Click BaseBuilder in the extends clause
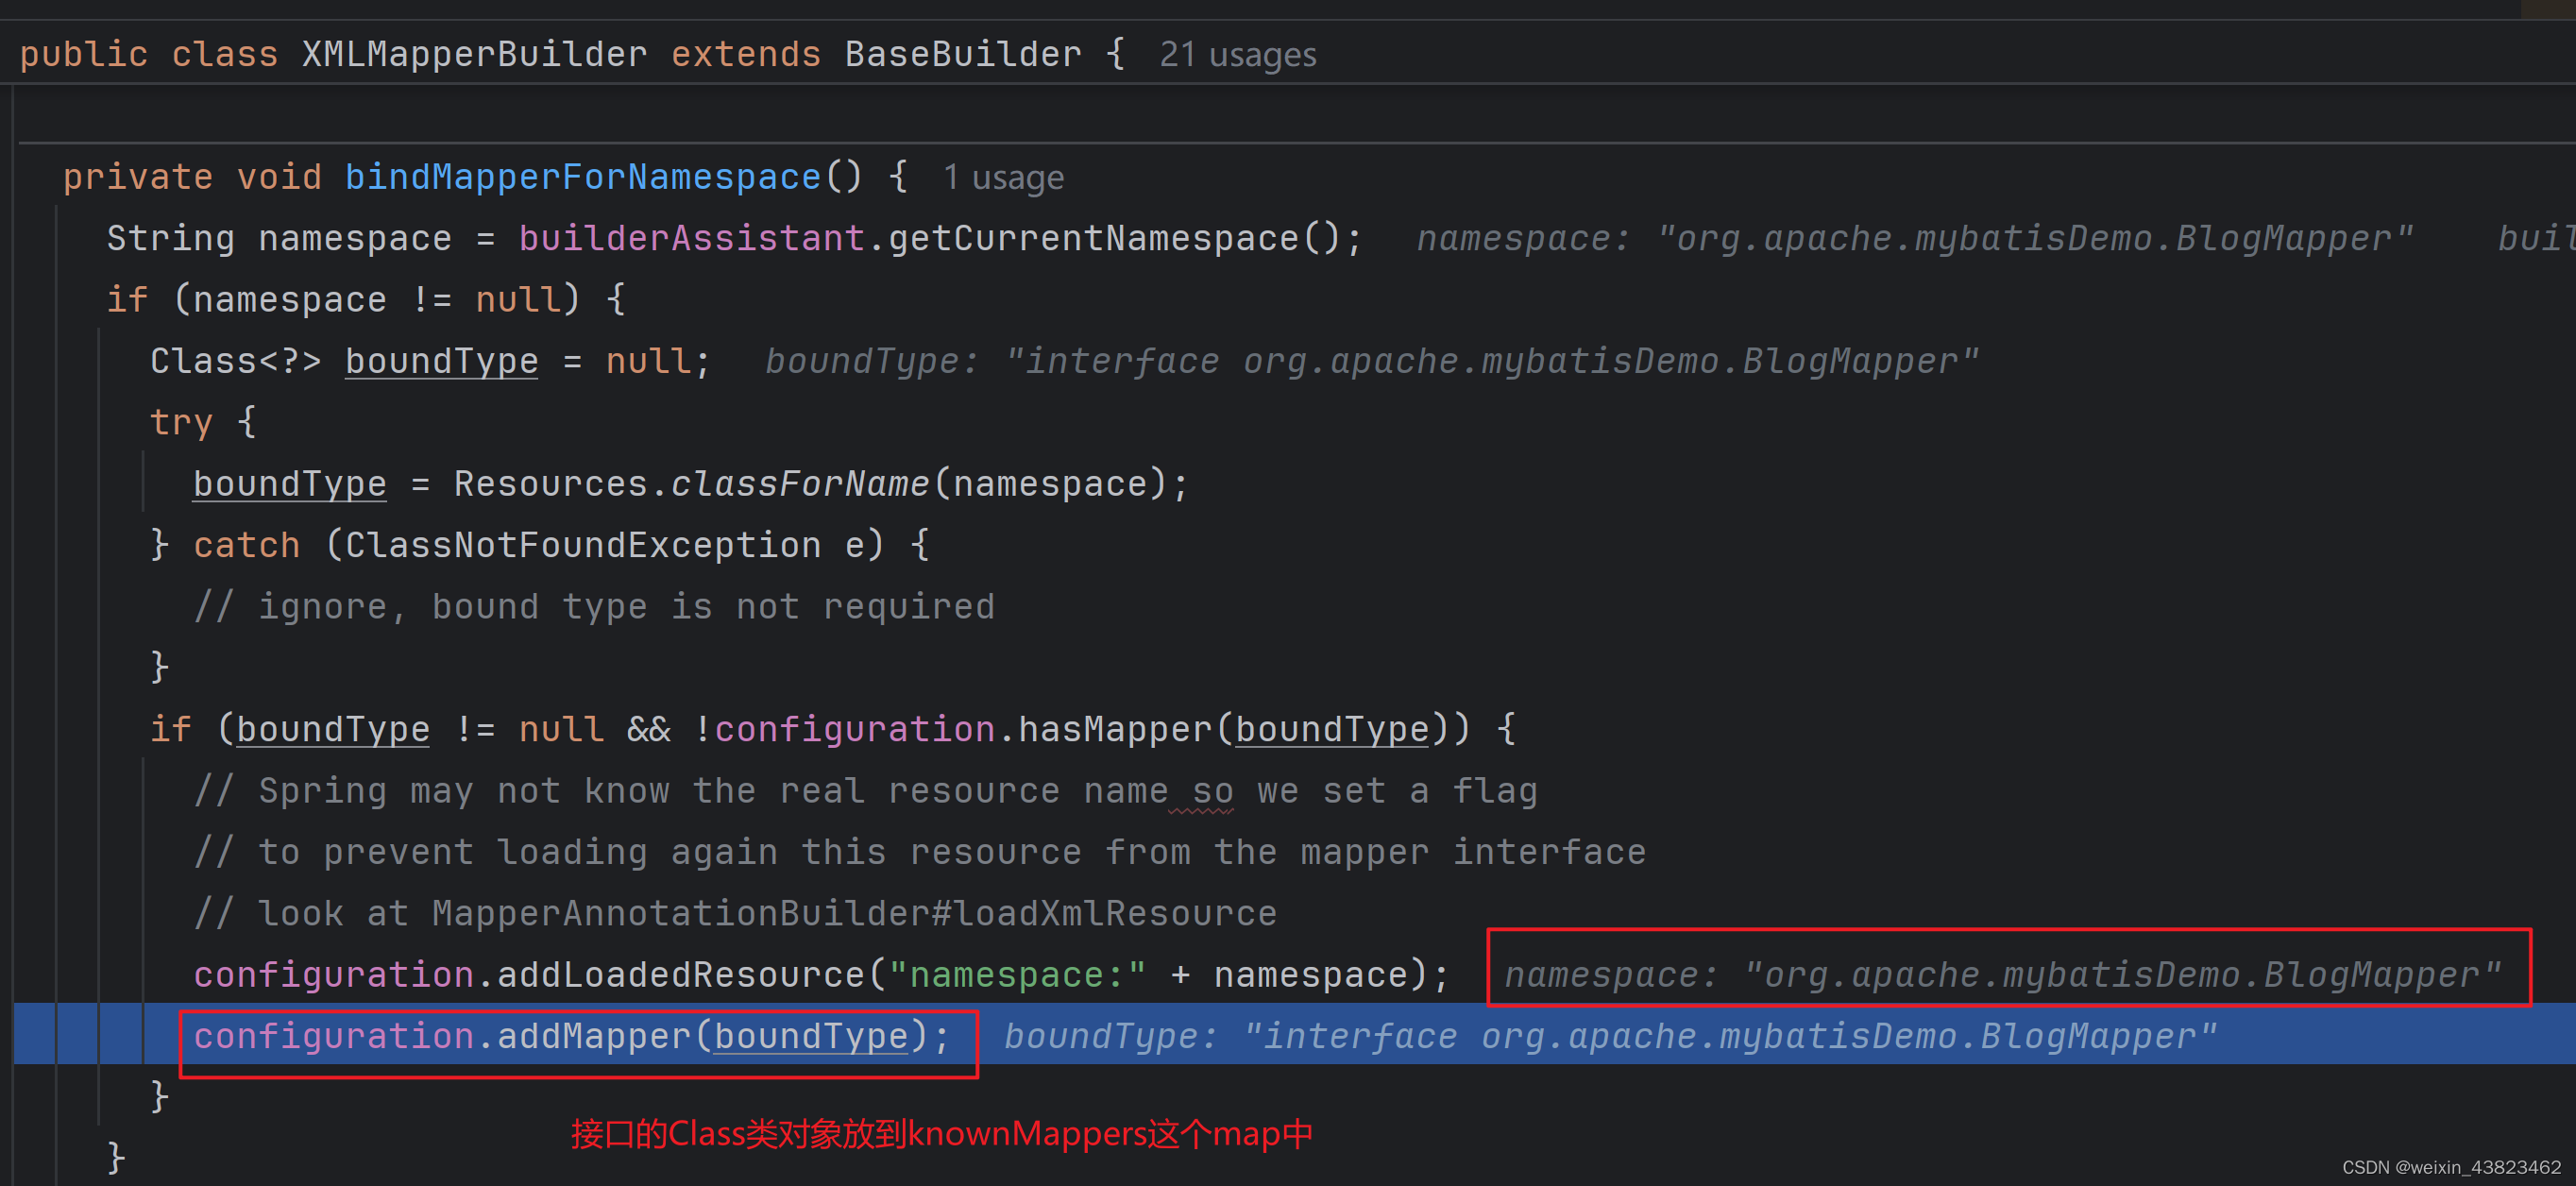The image size is (2576, 1186). pos(962,54)
